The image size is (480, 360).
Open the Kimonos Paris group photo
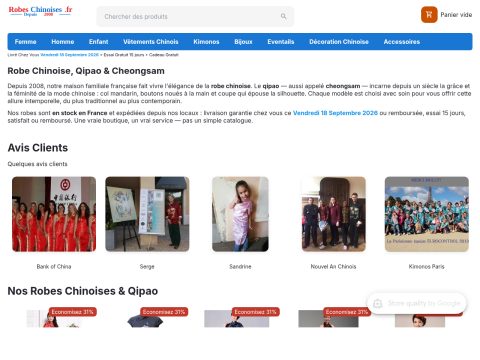click(x=427, y=214)
